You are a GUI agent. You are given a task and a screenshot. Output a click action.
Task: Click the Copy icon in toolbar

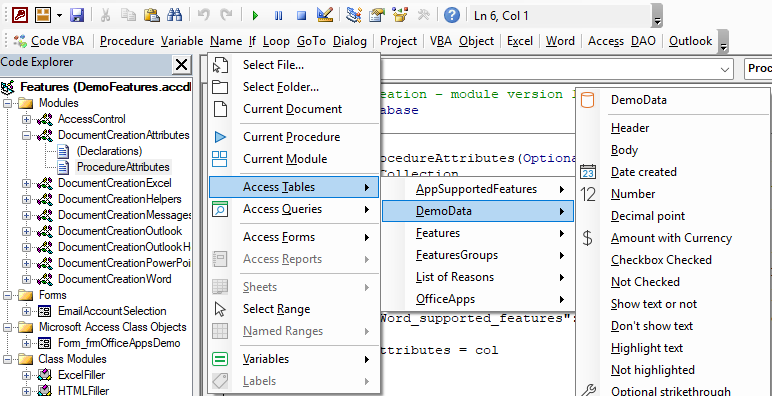click(x=129, y=15)
